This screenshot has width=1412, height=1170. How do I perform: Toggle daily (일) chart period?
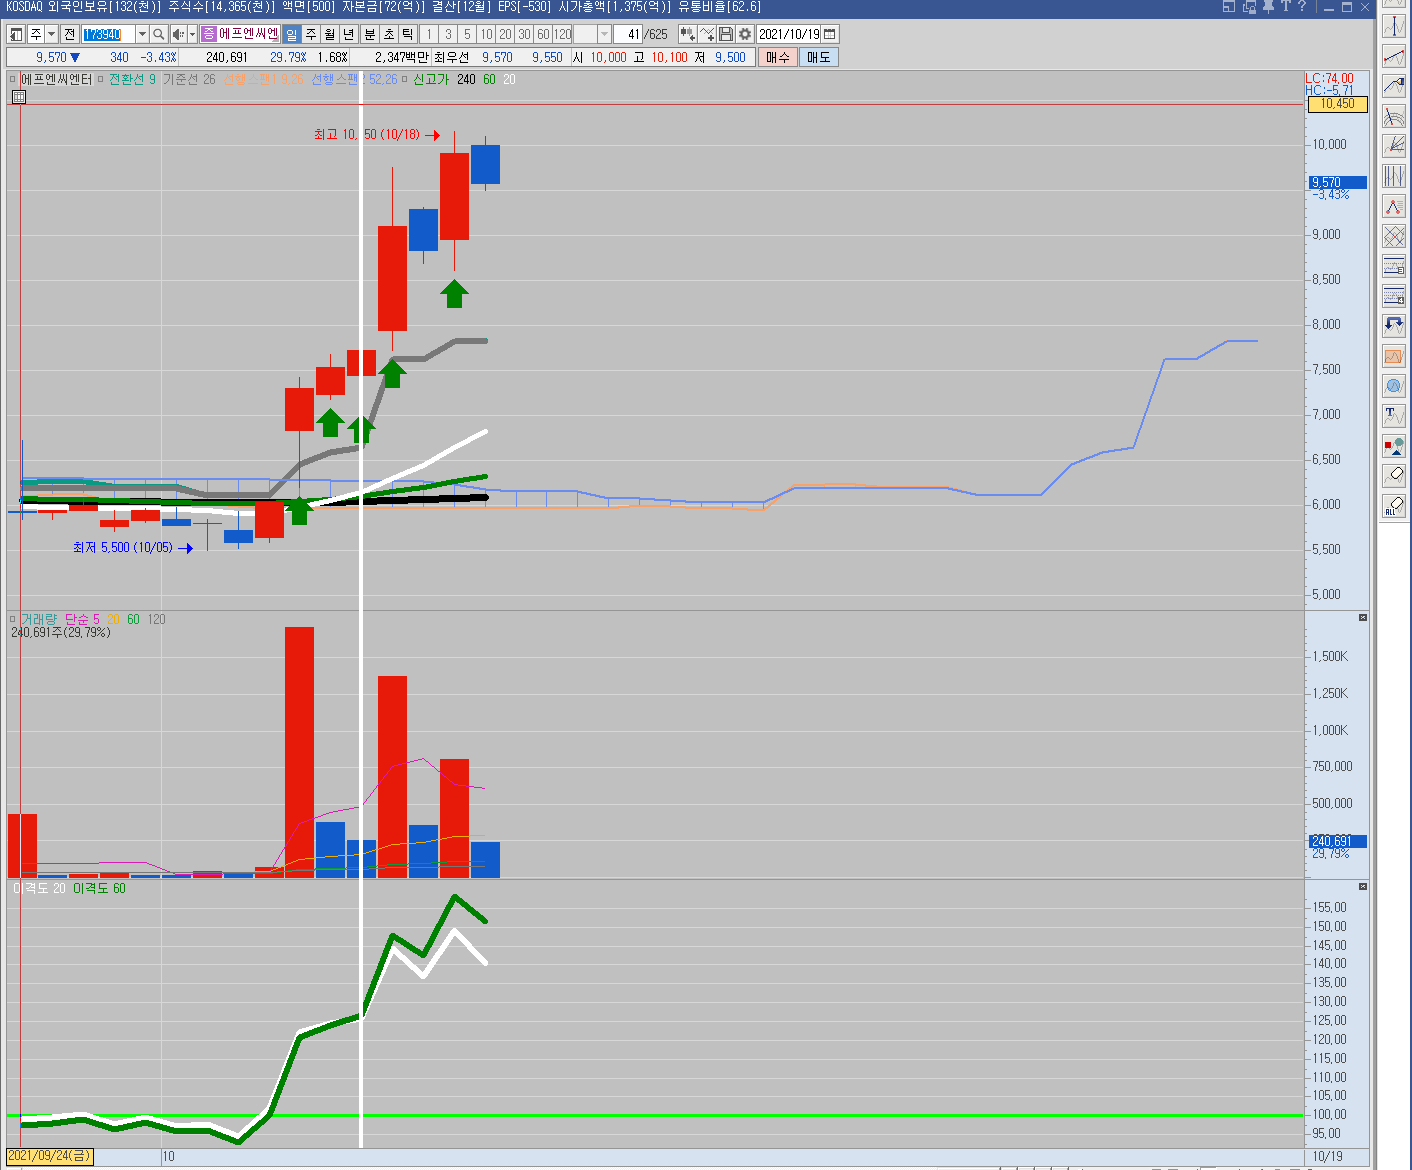coord(292,34)
